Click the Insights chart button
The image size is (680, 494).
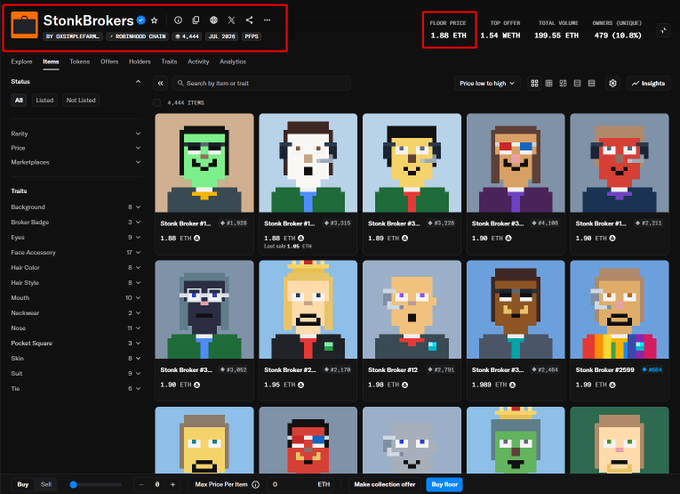click(648, 83)
